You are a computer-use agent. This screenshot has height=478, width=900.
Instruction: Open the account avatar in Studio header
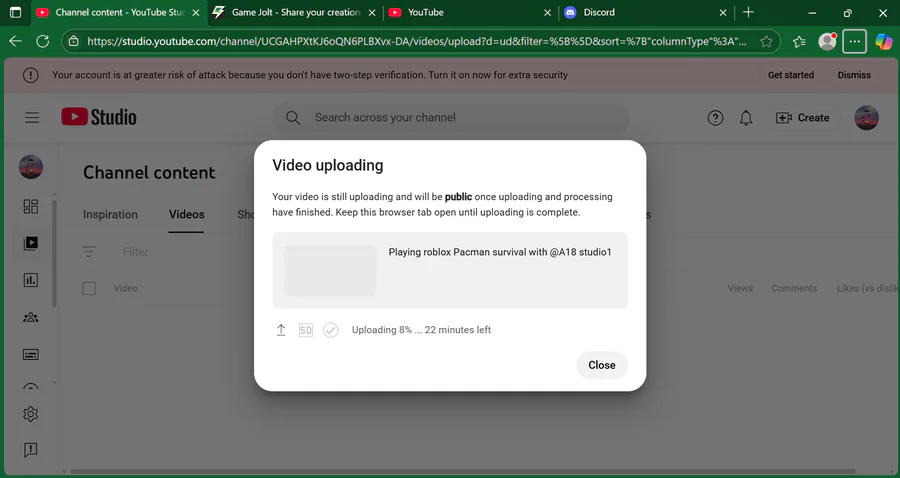pos(866,118)
